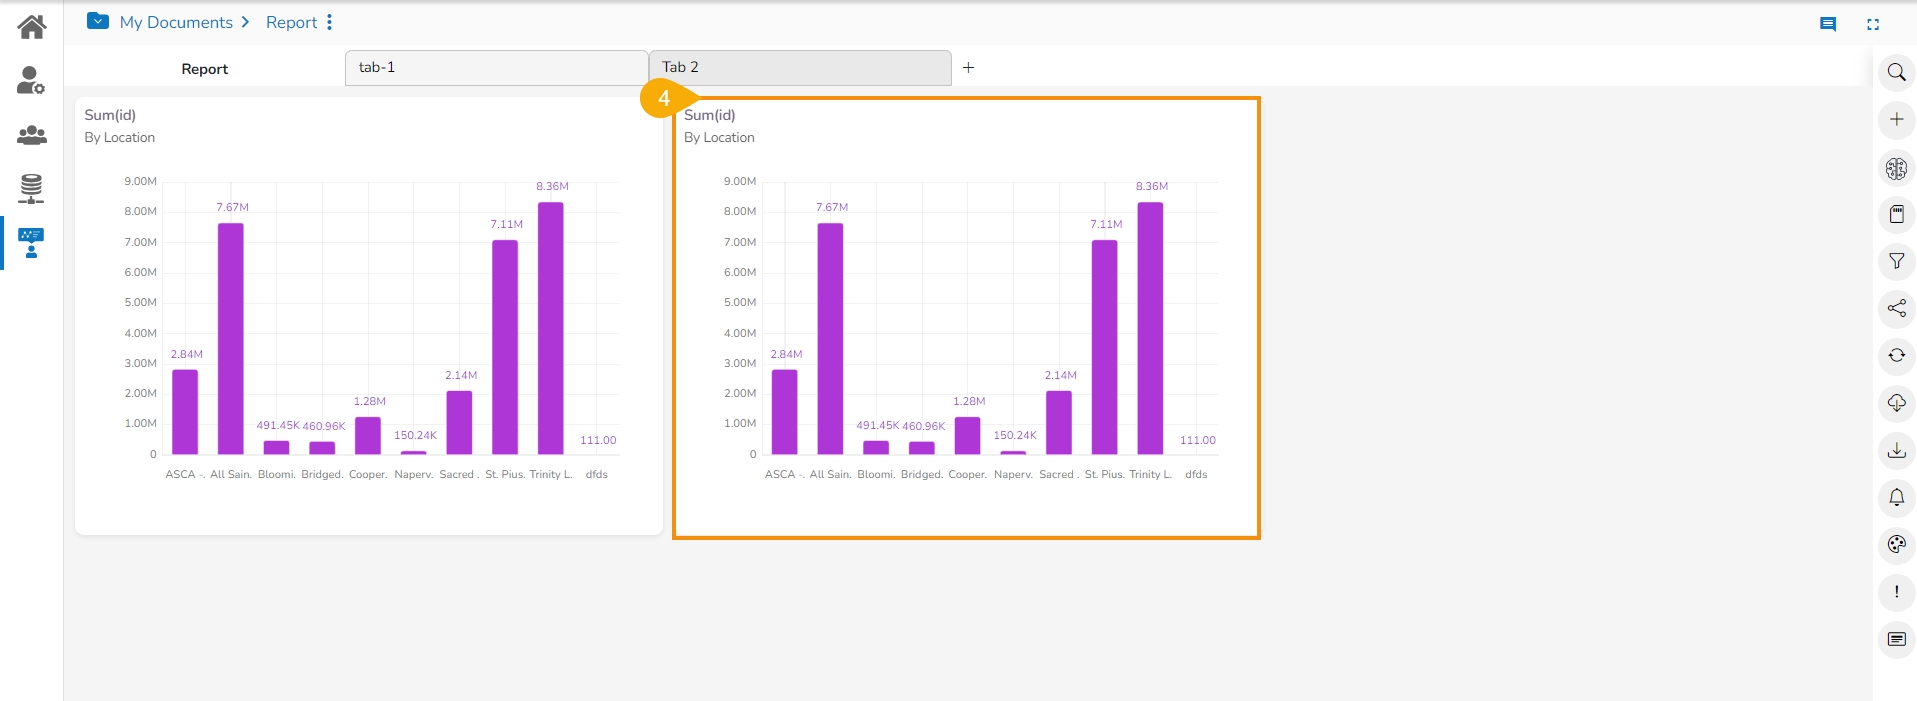
Task: Open the notes message icon at toolbar bottom
Action: click(1896, 639)
